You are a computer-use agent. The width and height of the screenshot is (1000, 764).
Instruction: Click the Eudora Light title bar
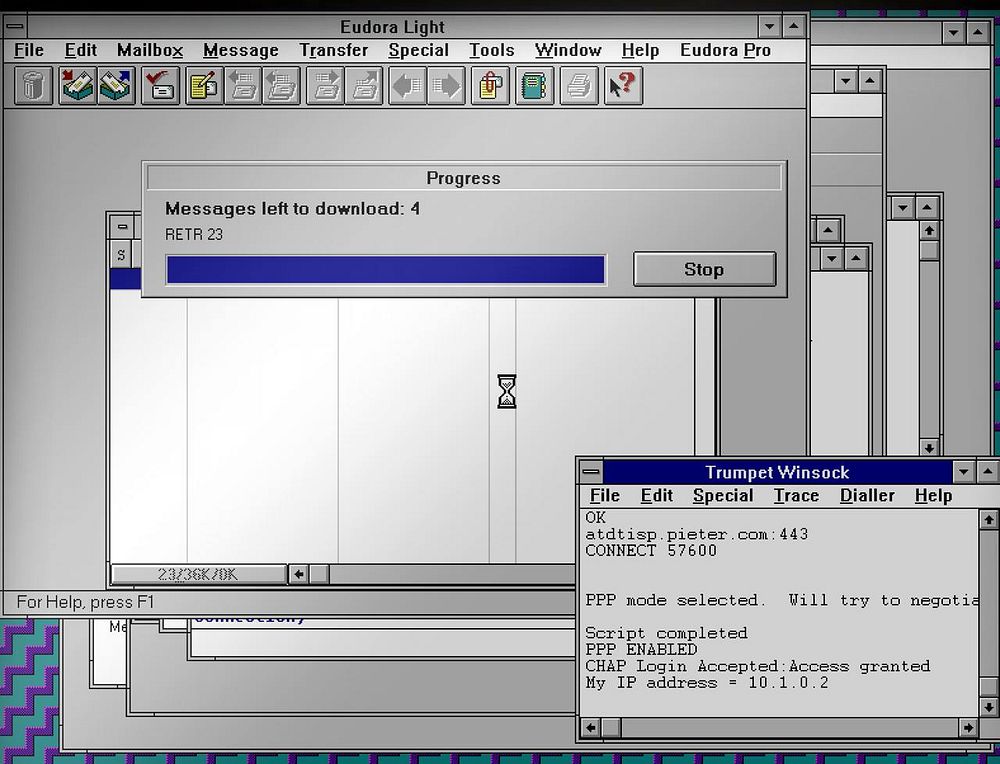click(x=392, y=27)
